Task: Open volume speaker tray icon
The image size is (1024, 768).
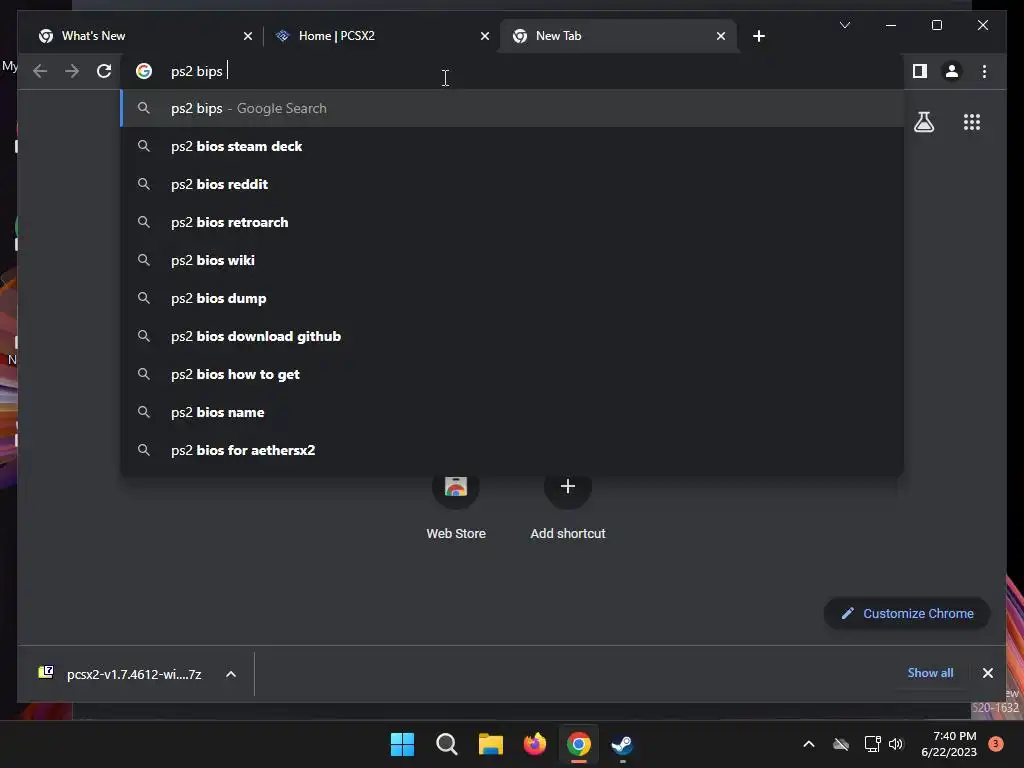Action: point(896,744)
